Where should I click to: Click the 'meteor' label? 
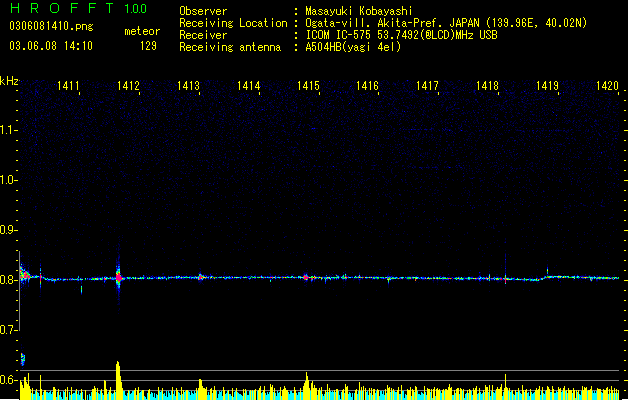tap(142, 31)
